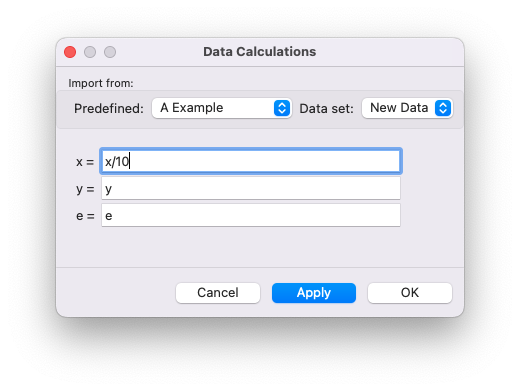Viewport: 520px width, 391px height.
Task: Click the gray zoom window button
Action: pyautogui.click(x=110, y=52)
